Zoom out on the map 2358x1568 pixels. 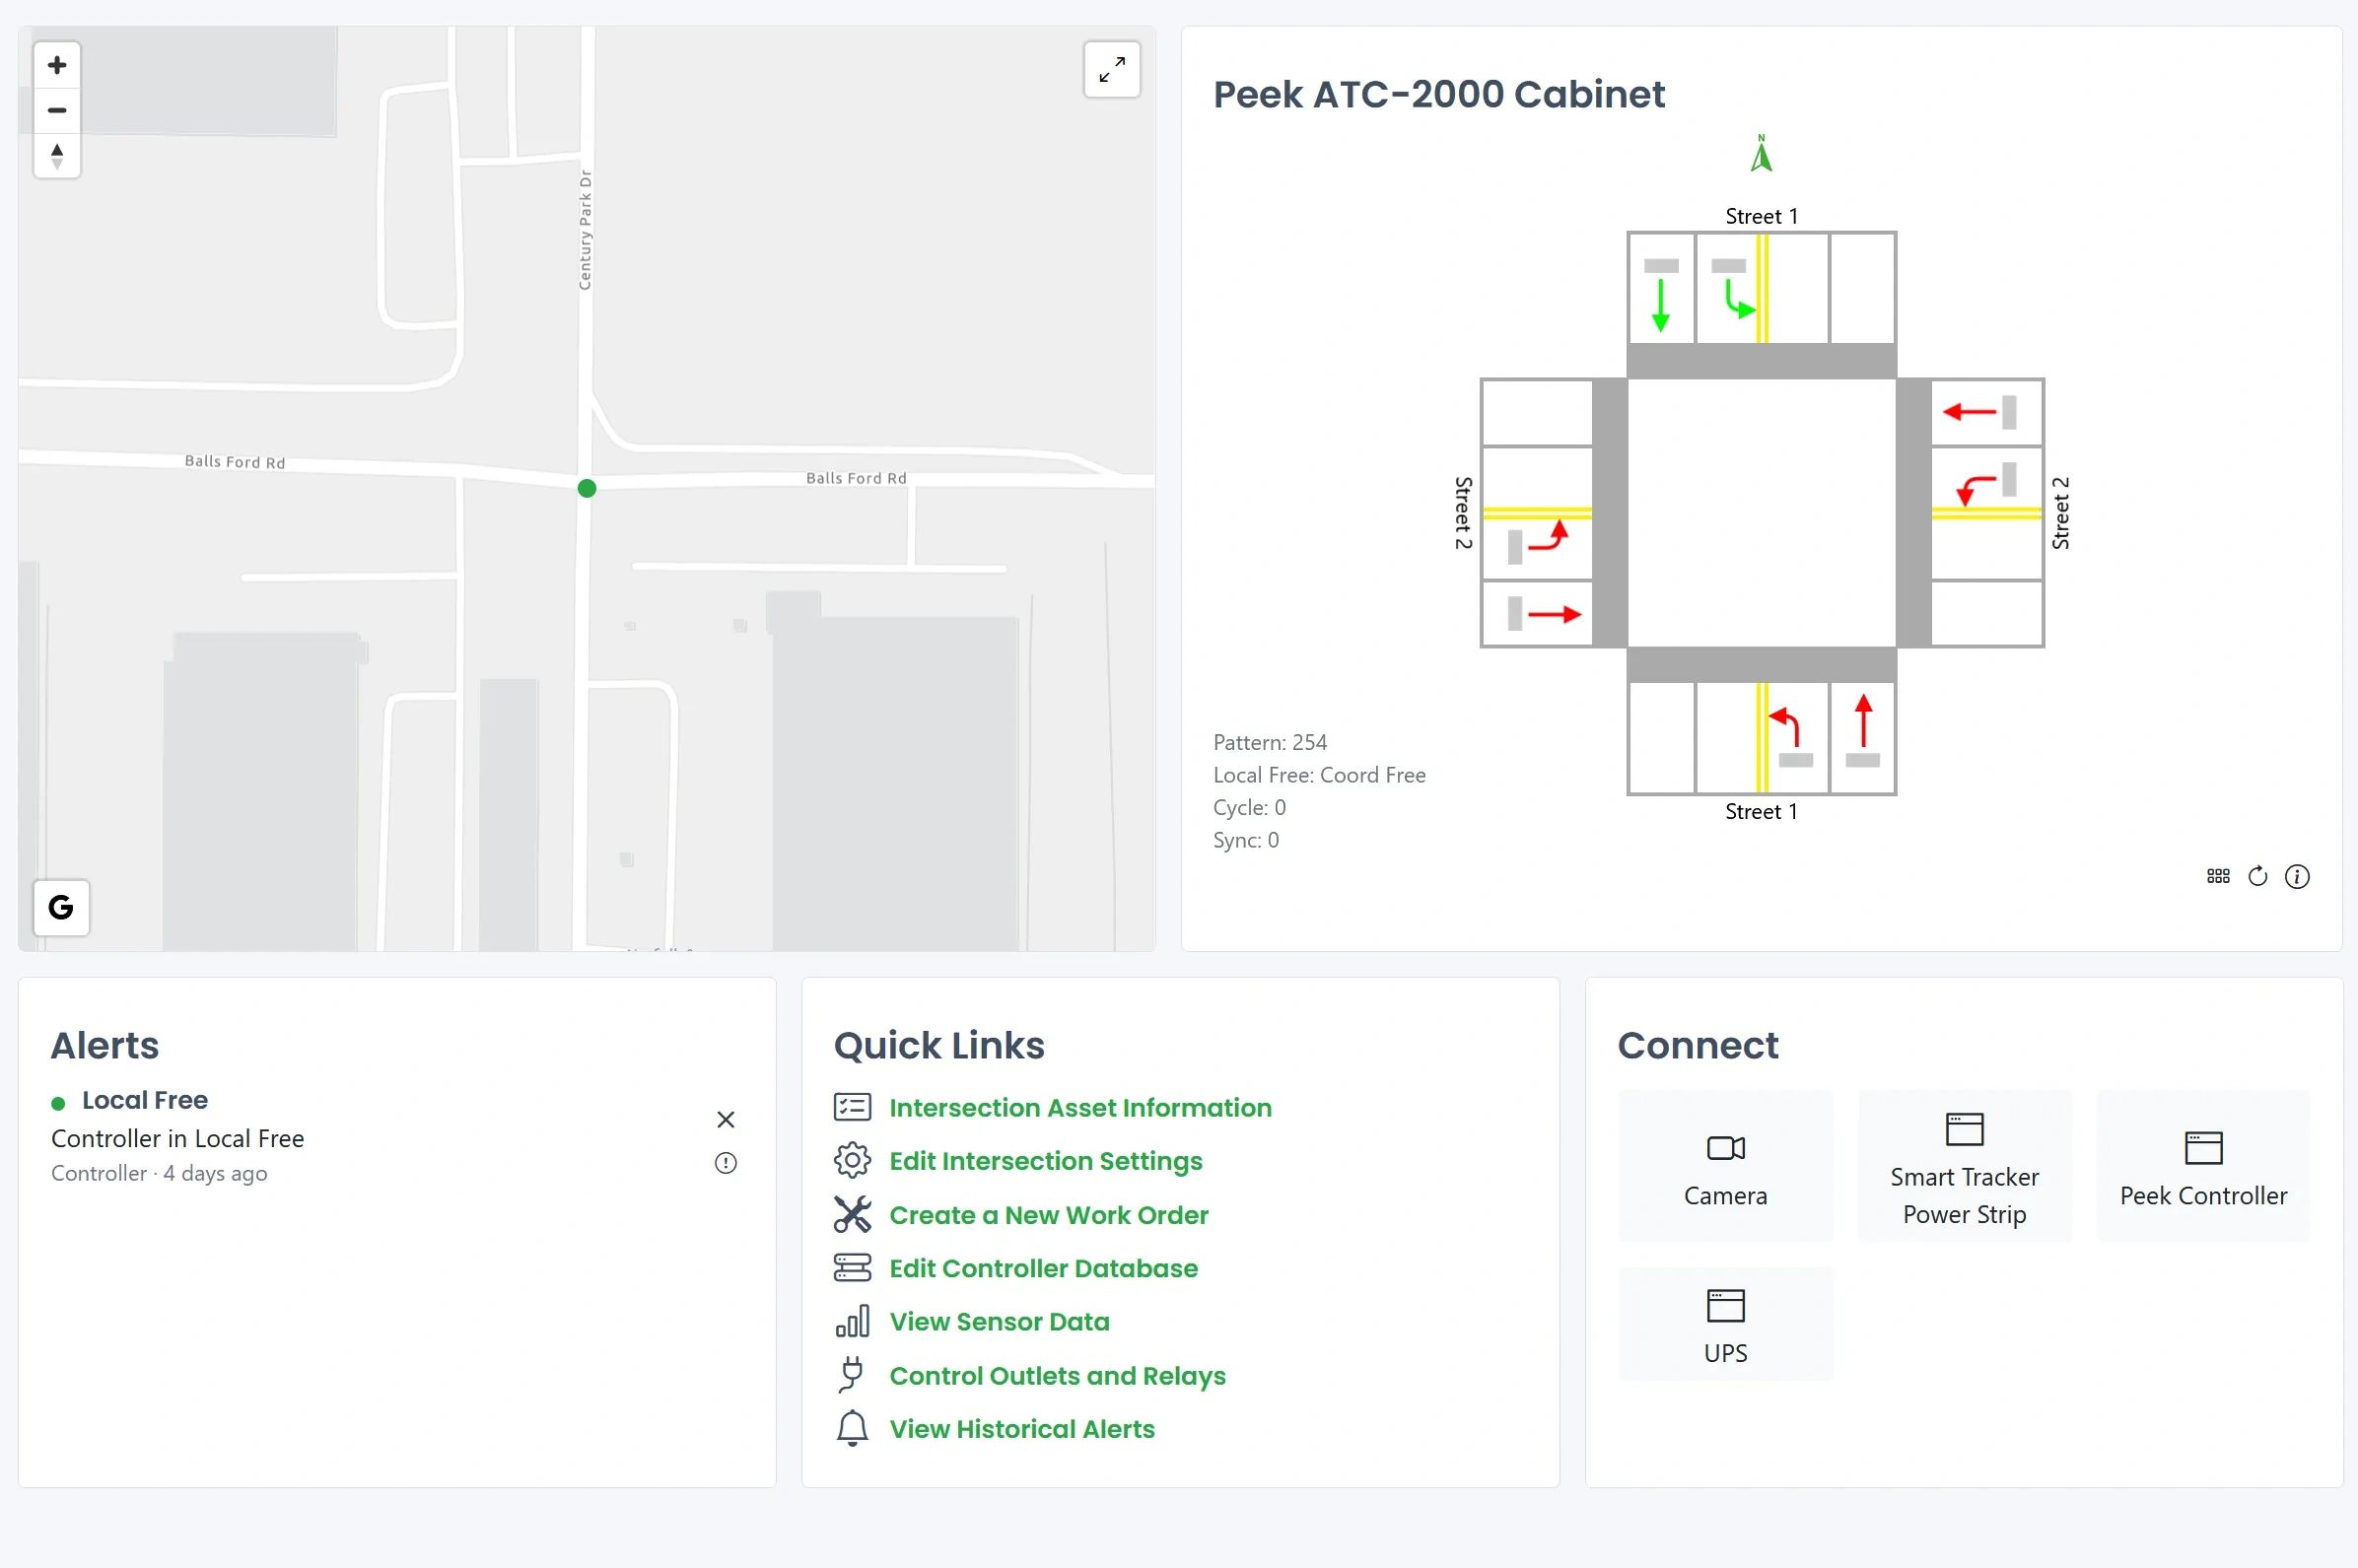point(57,110)
